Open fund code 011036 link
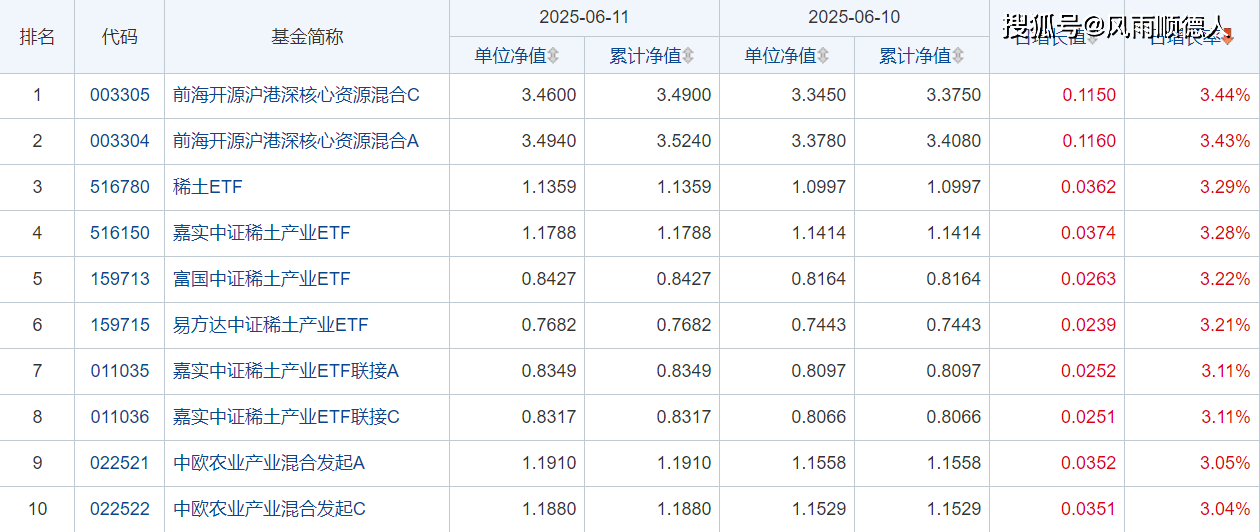The image size is (1260, 532). point(120,418)
